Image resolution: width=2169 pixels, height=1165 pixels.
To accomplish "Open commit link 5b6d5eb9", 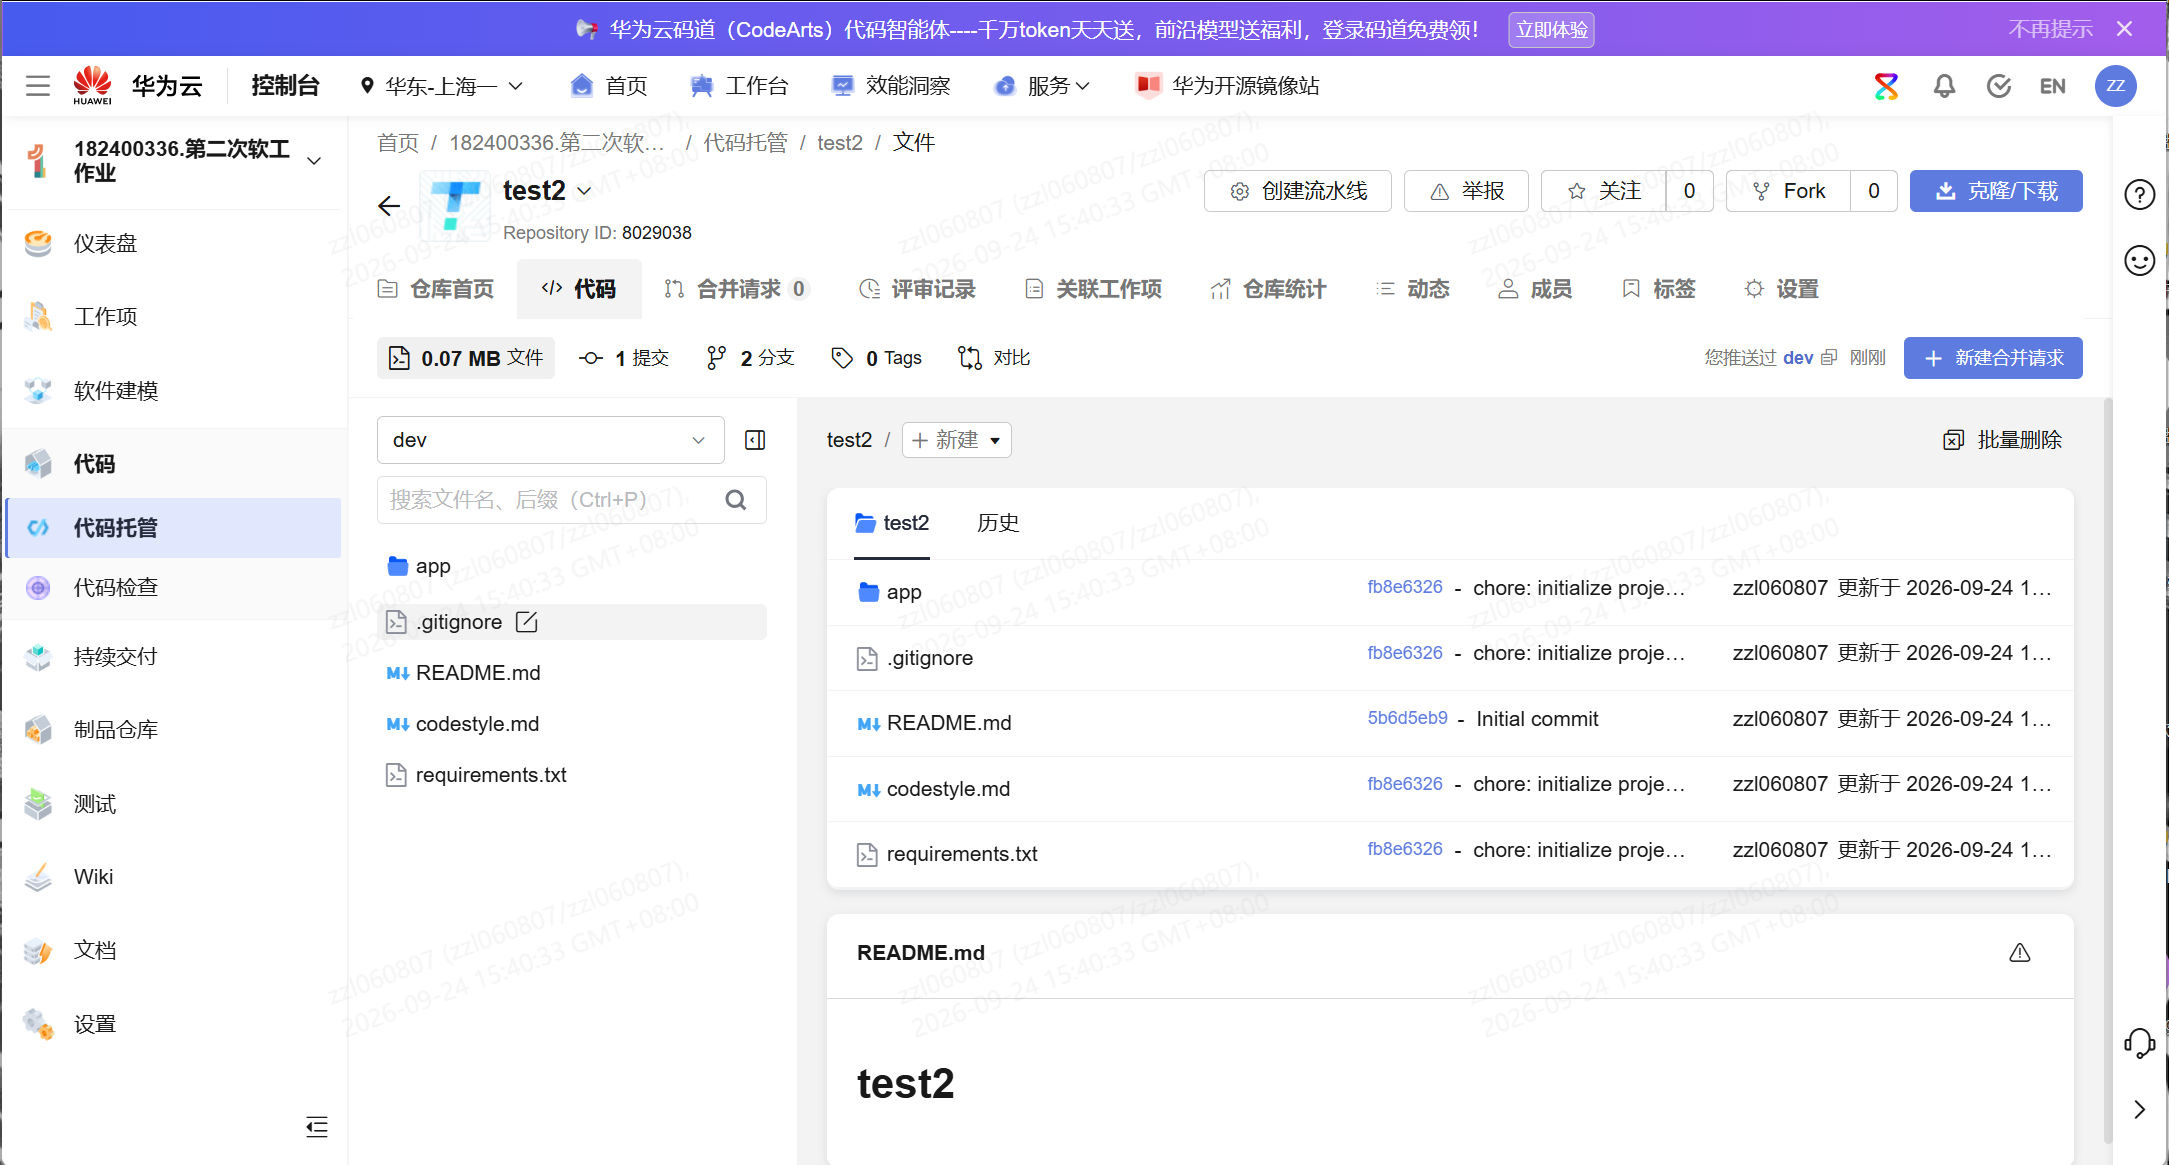I will tap(1407, 718).
